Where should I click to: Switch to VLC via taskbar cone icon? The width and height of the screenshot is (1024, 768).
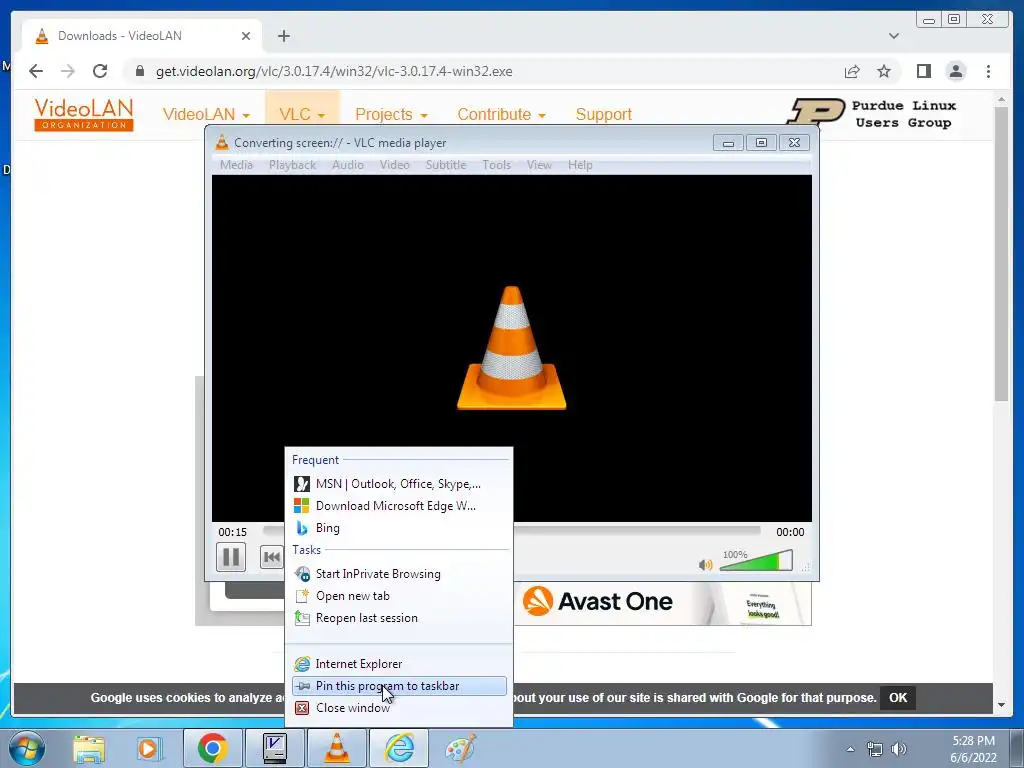336,748
